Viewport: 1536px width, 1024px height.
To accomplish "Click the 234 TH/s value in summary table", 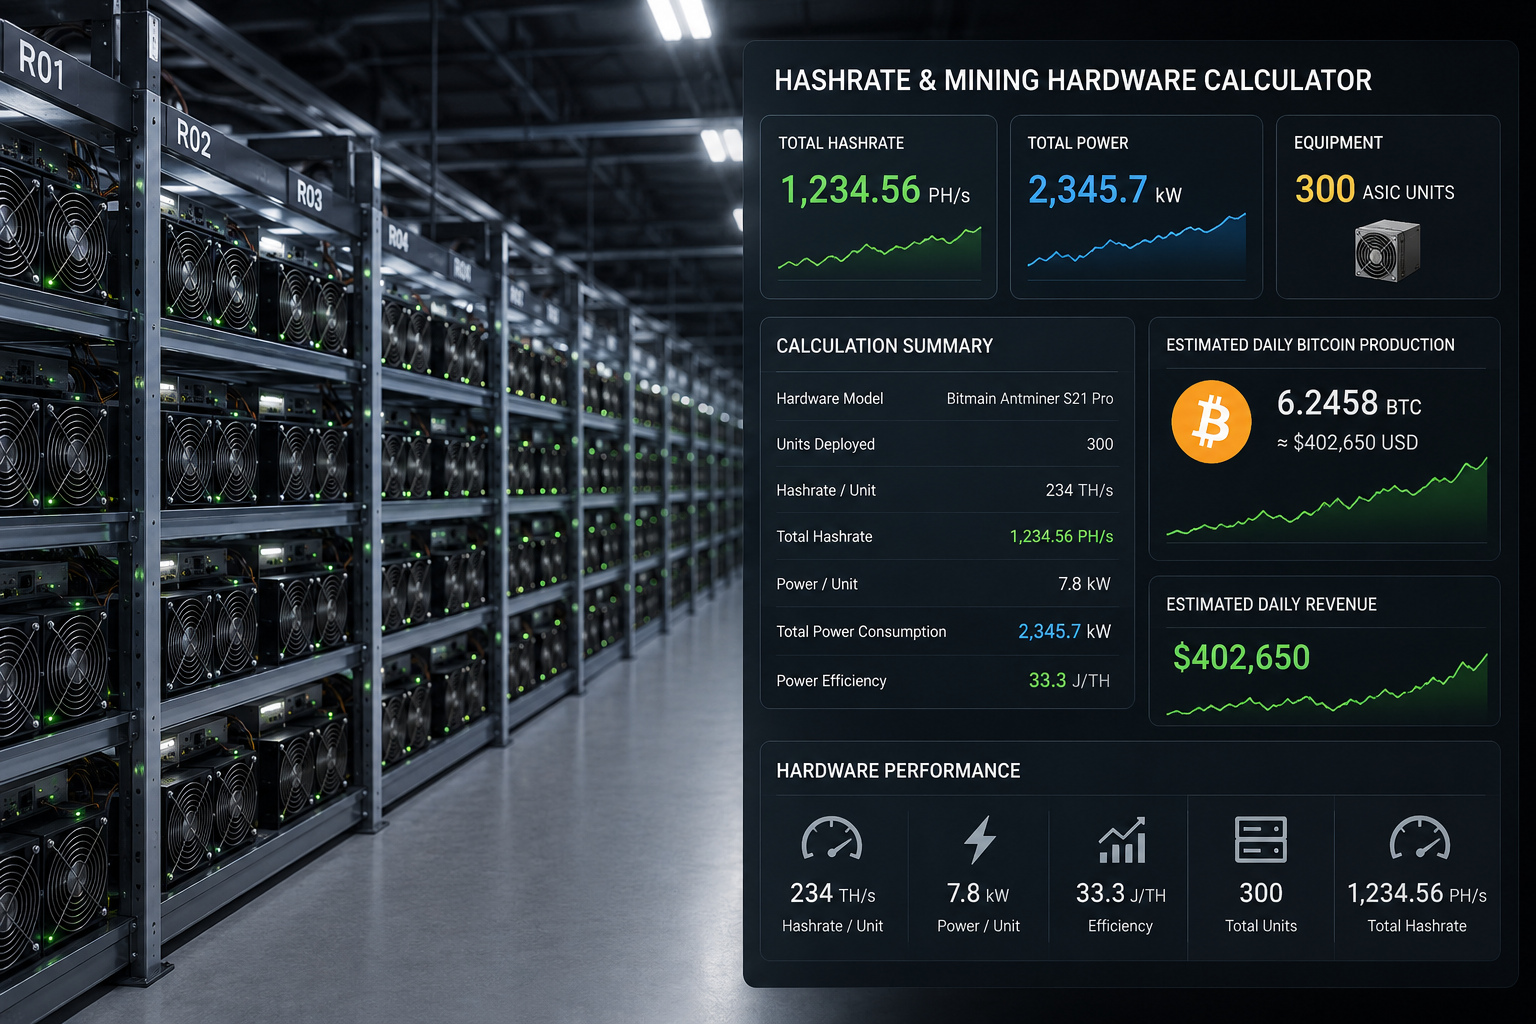I will tap(1079, 490).
